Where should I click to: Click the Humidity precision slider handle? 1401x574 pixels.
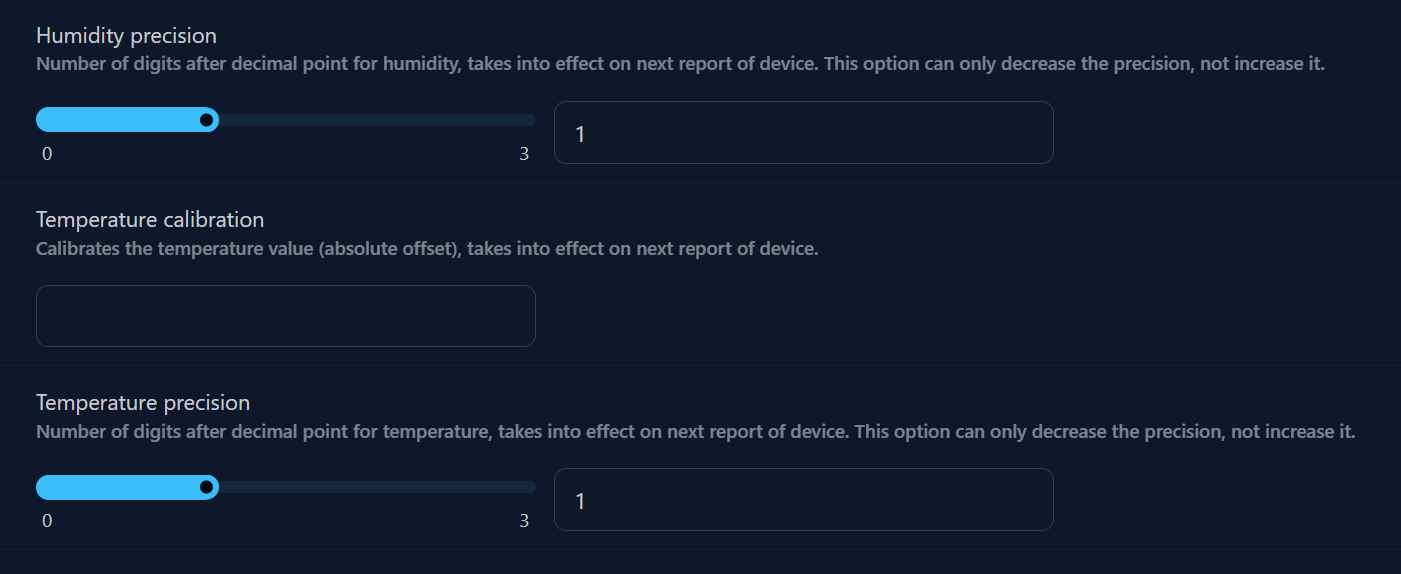(x=206, y=120)
